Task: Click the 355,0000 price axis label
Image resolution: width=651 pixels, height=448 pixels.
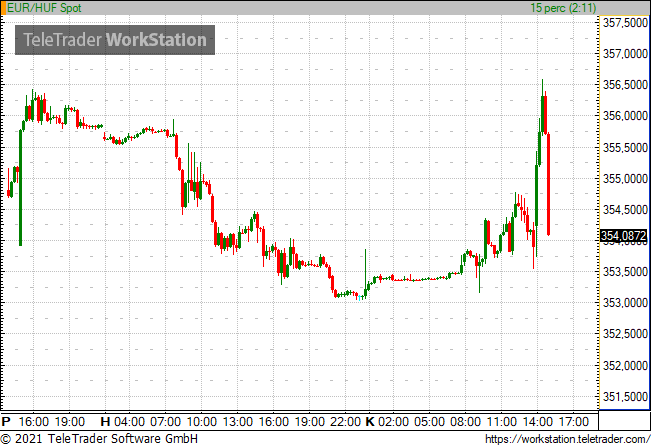Action: coord(625,179)
